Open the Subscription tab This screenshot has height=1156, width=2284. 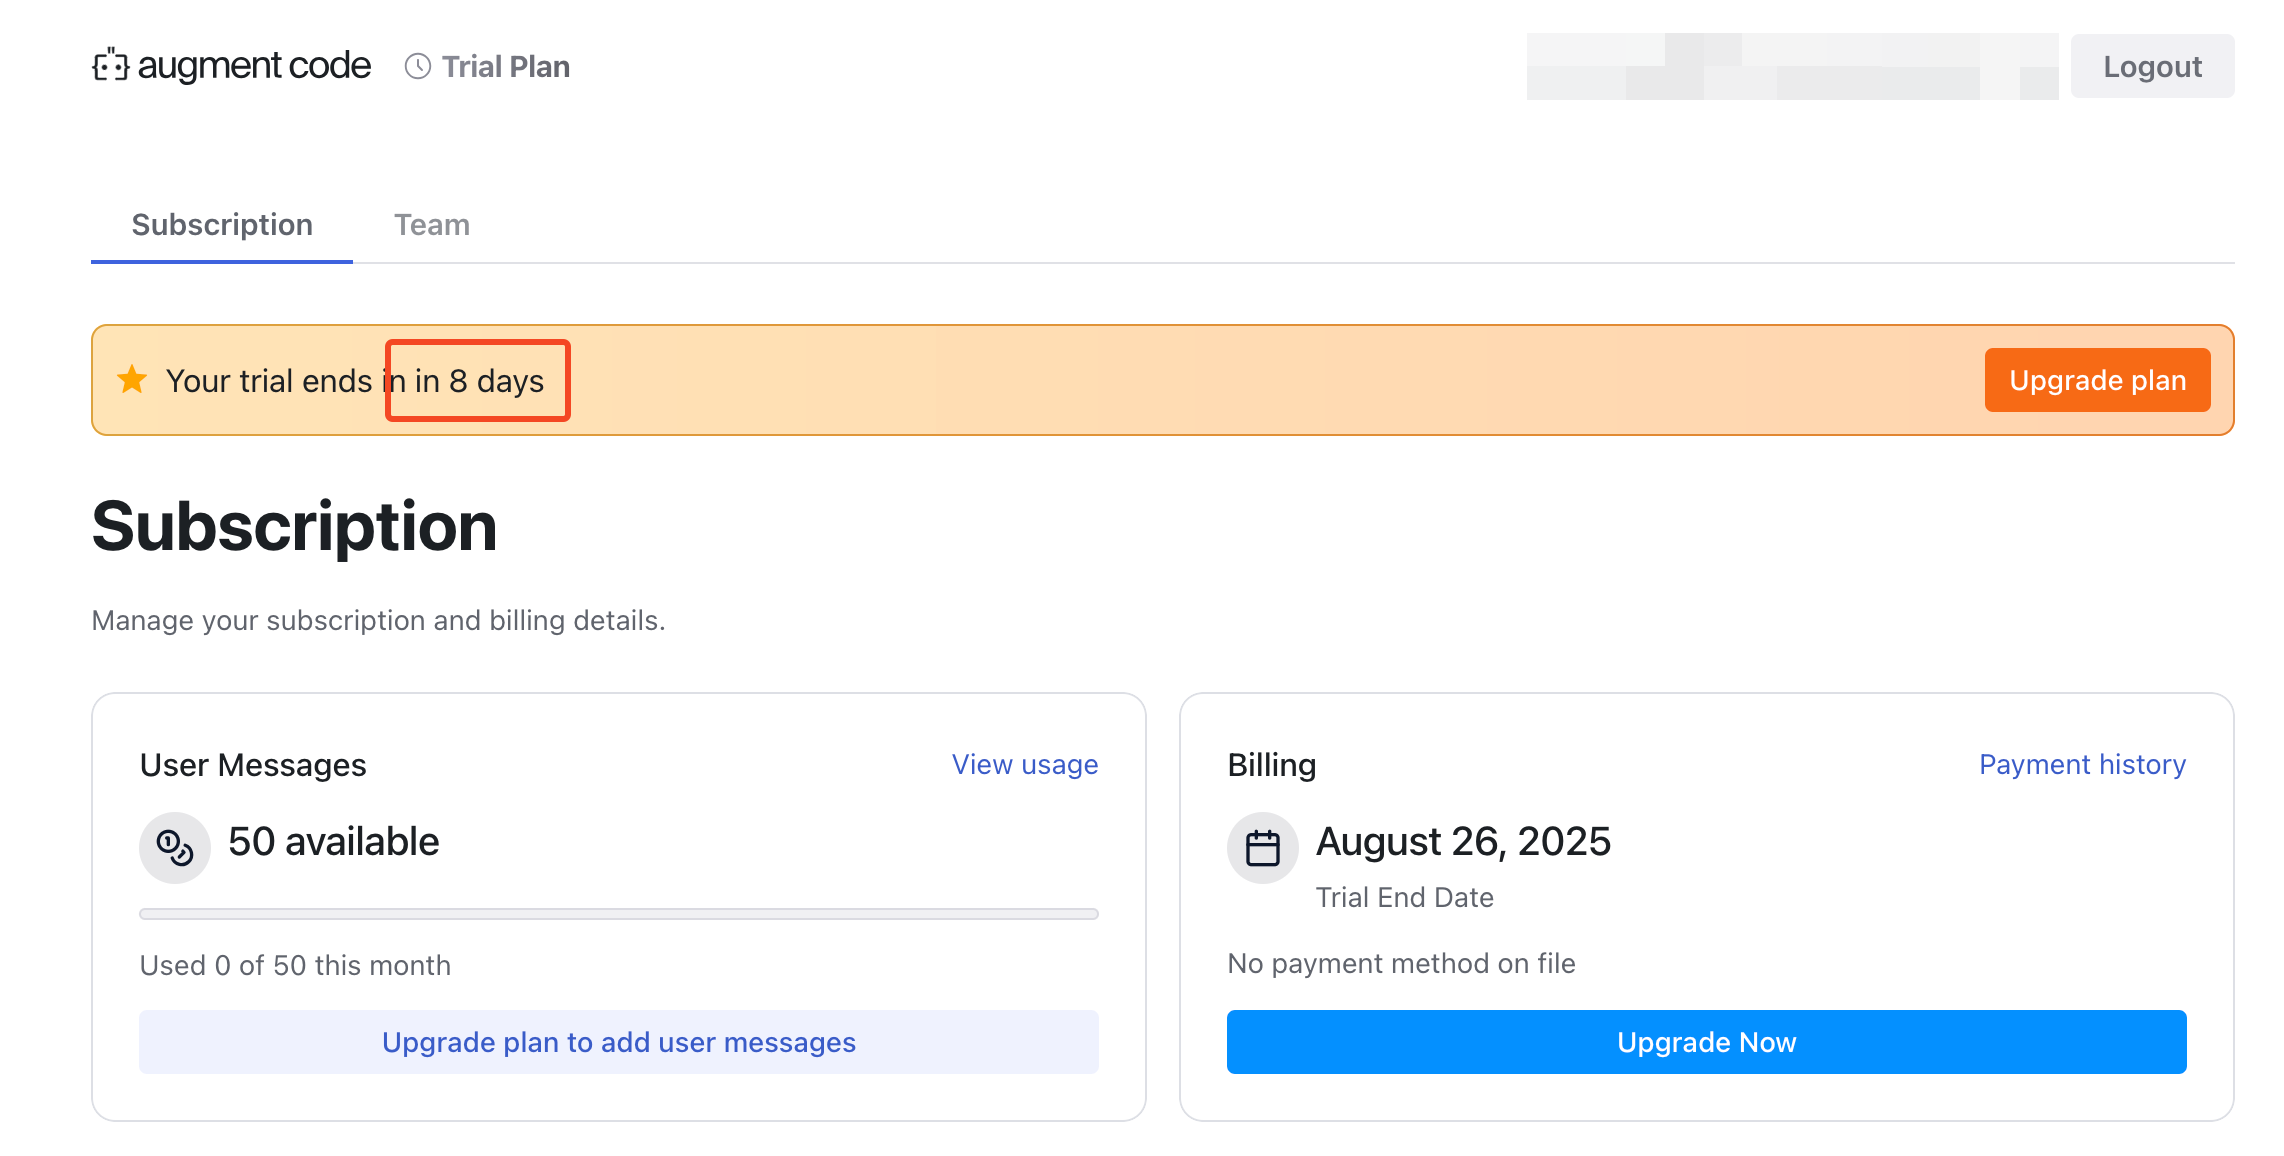click(222, 225)
